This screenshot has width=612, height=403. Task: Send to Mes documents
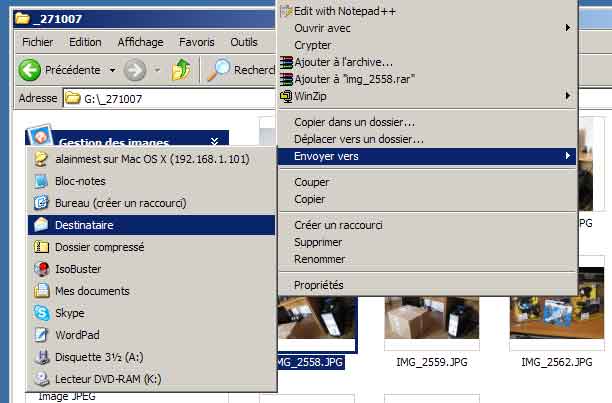pos(151,291)
